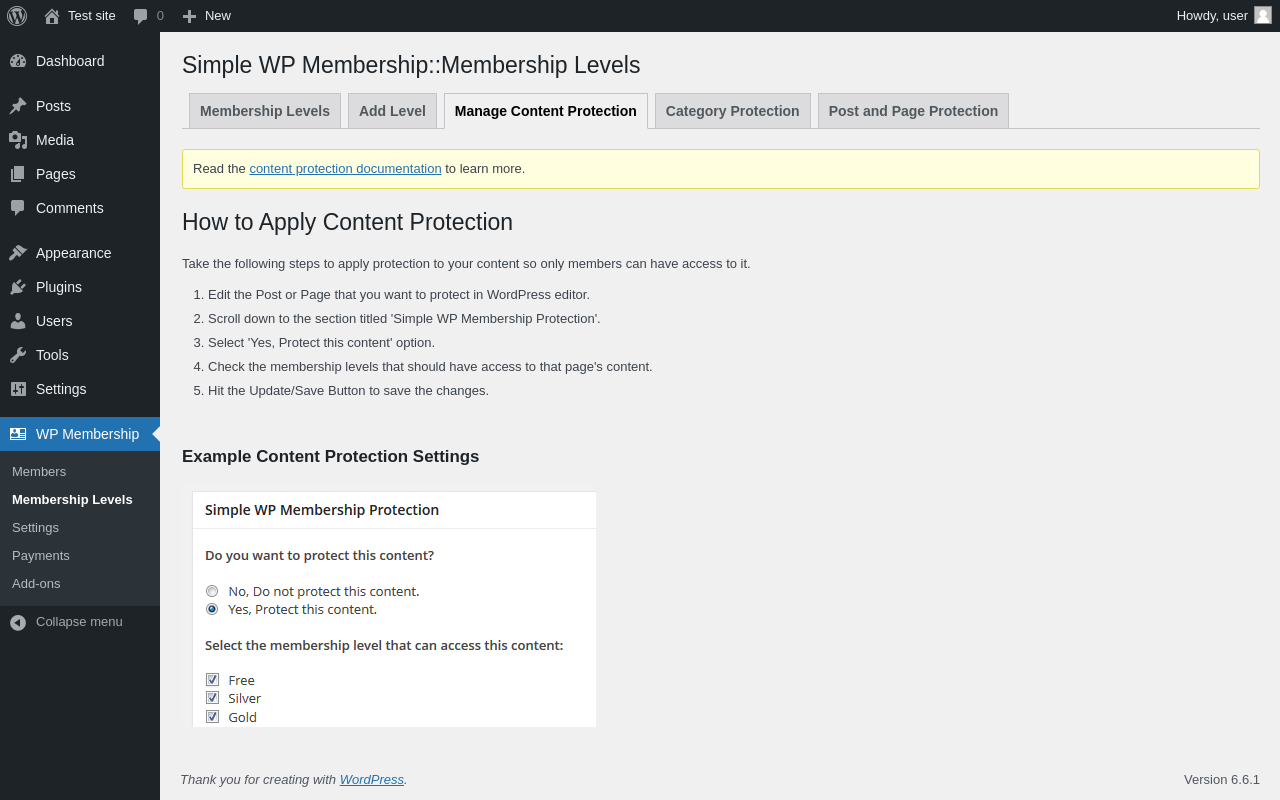
Task: Click the WordPress footer link
Action: click(x=371, y=780)
